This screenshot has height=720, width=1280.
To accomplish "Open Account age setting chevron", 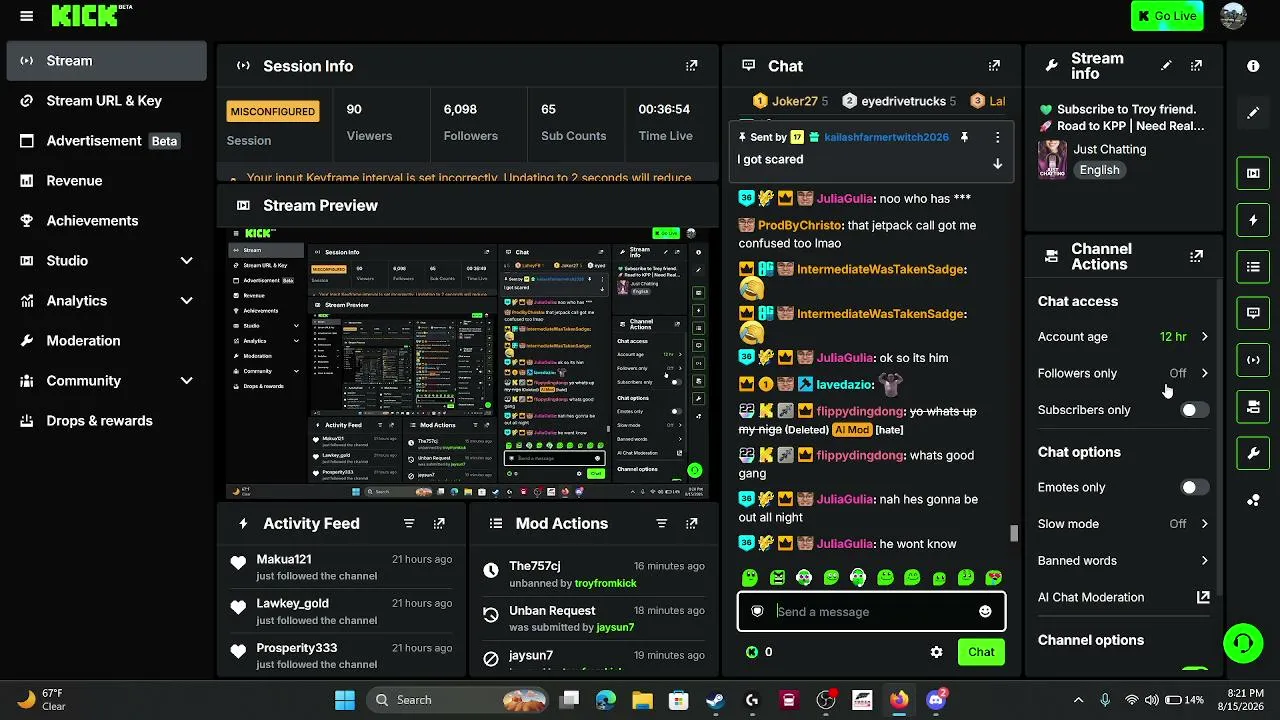I will pos(1204,337).
